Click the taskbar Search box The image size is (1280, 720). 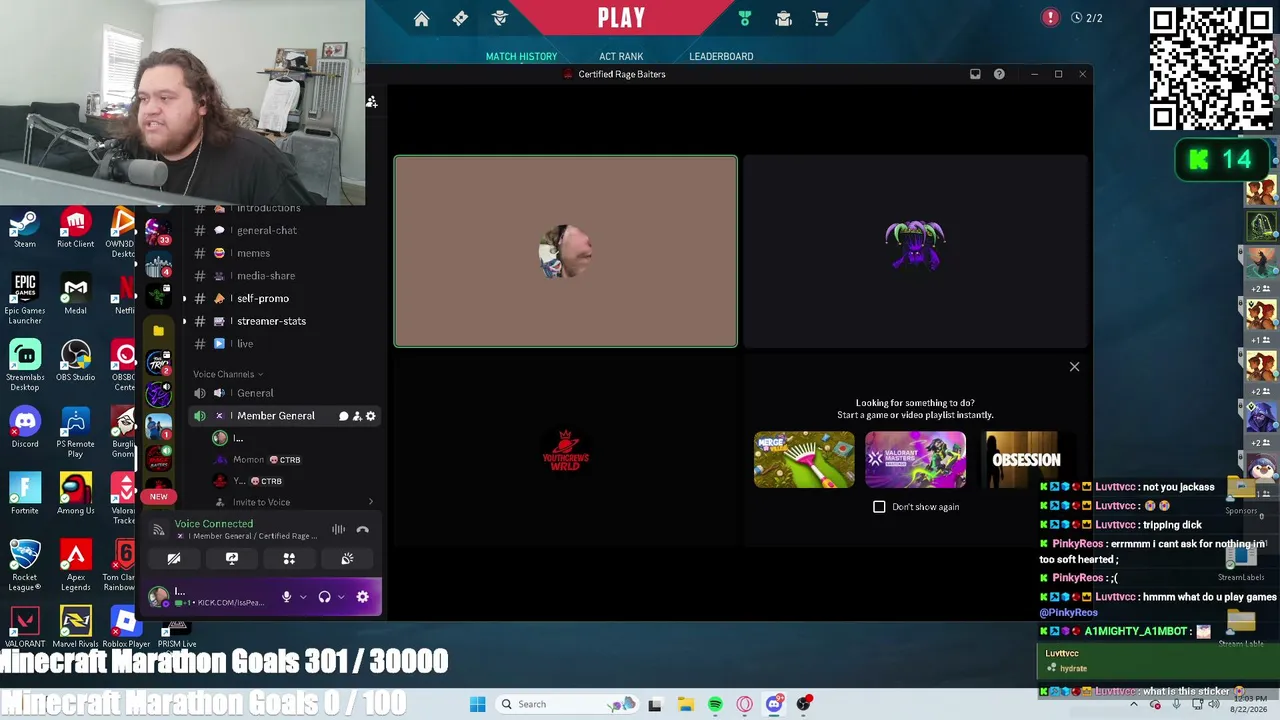568,704
